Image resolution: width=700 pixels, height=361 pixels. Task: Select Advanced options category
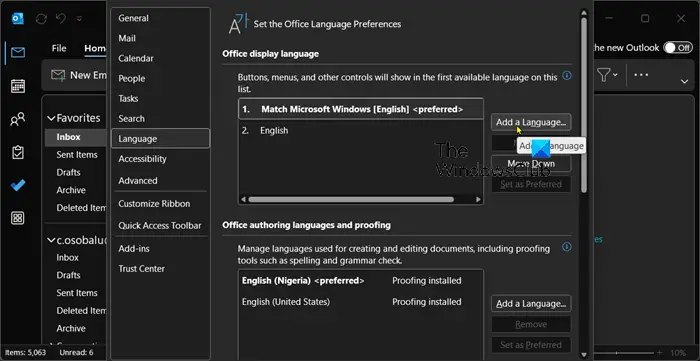(x=160, y=181)
